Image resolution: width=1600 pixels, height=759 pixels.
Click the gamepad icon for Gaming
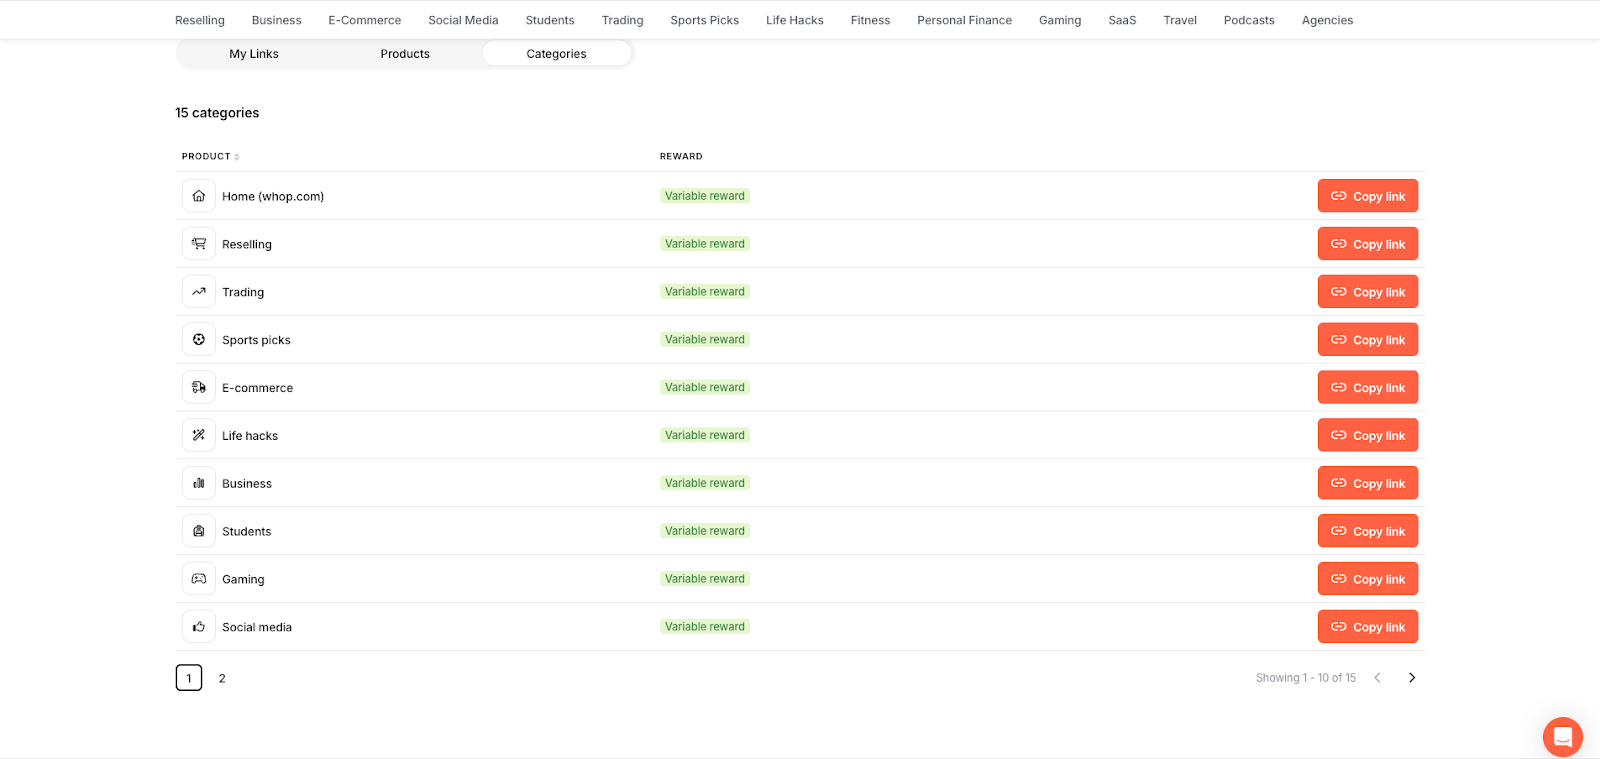point(199,579)
